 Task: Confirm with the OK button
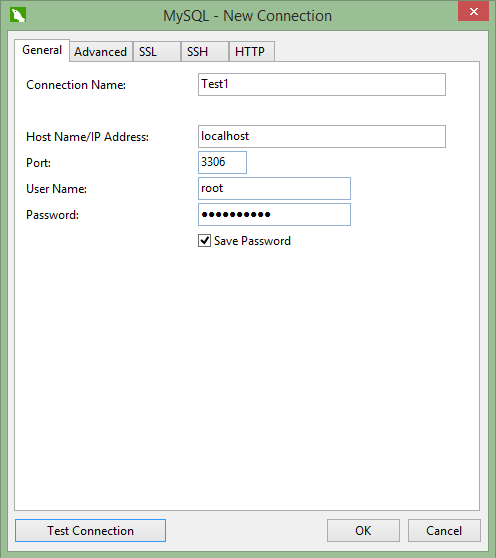[x=363, y=531]
